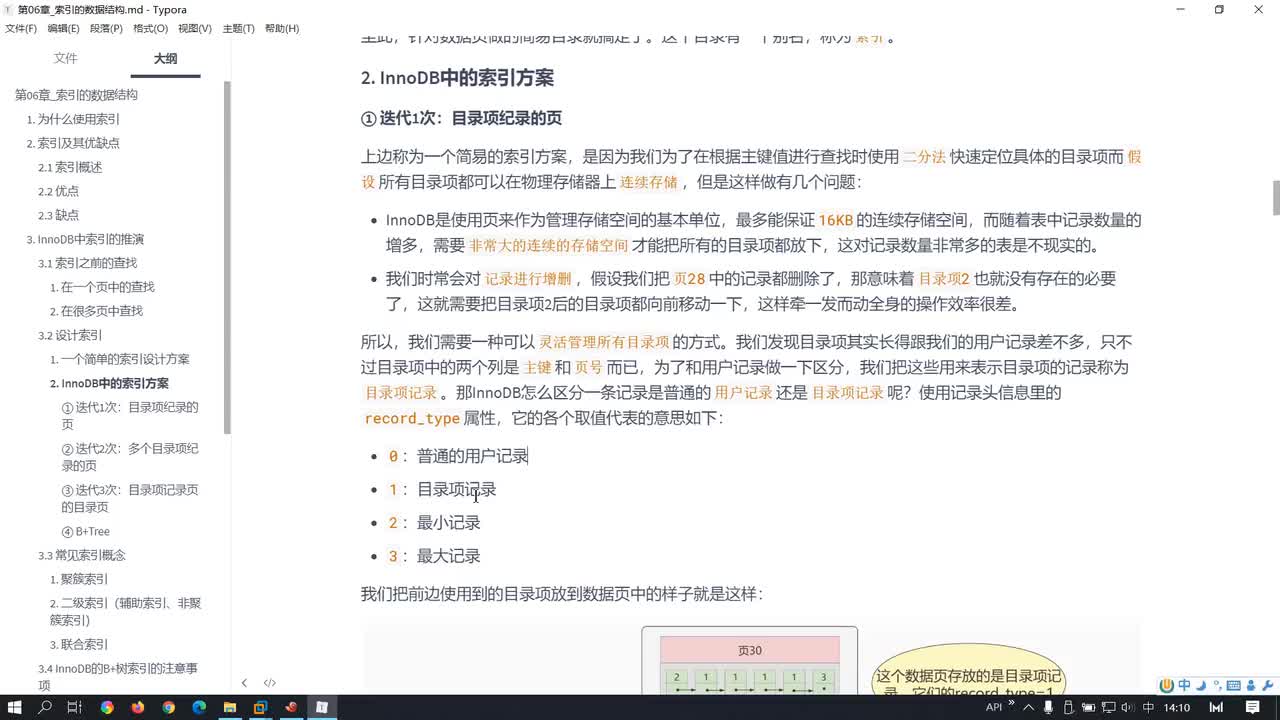Switch sidebar to the 文件 tab
The height and width of the screenshot is (720, 1280).
[65, 58]
